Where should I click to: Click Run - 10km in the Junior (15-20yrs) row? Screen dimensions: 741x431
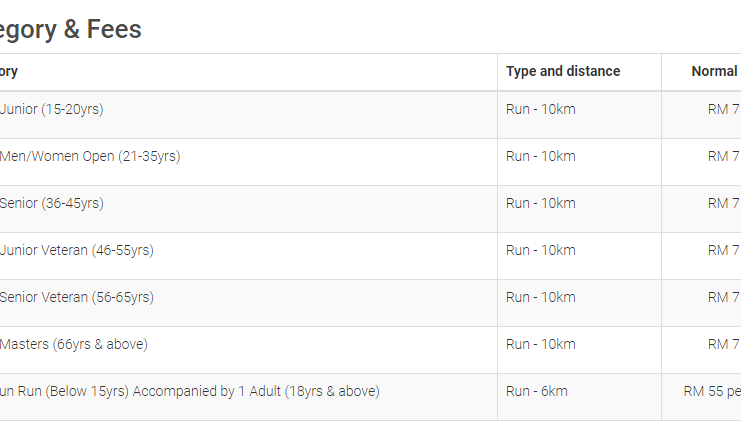(x=541, y=109)
